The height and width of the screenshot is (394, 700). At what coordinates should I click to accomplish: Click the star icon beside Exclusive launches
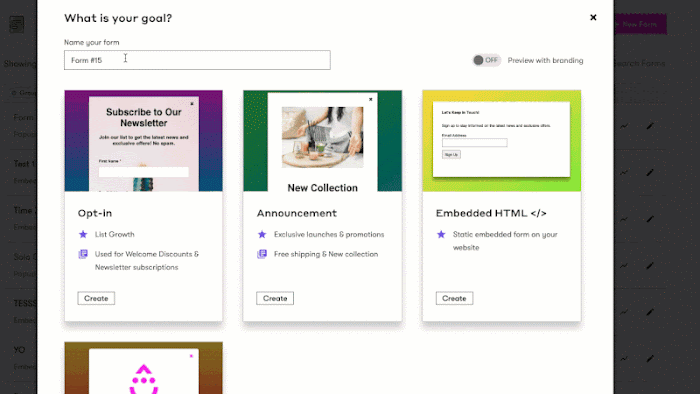262,234
